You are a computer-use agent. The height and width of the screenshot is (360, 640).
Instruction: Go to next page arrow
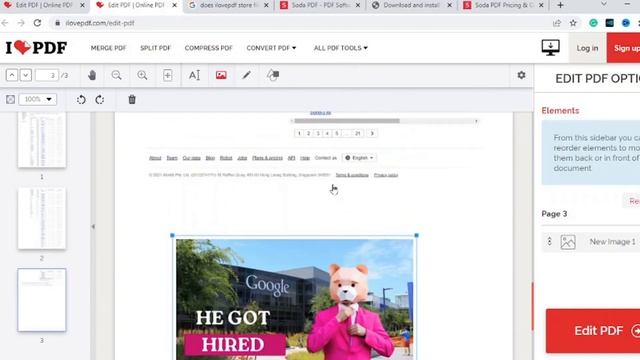[x=26, y=75]
